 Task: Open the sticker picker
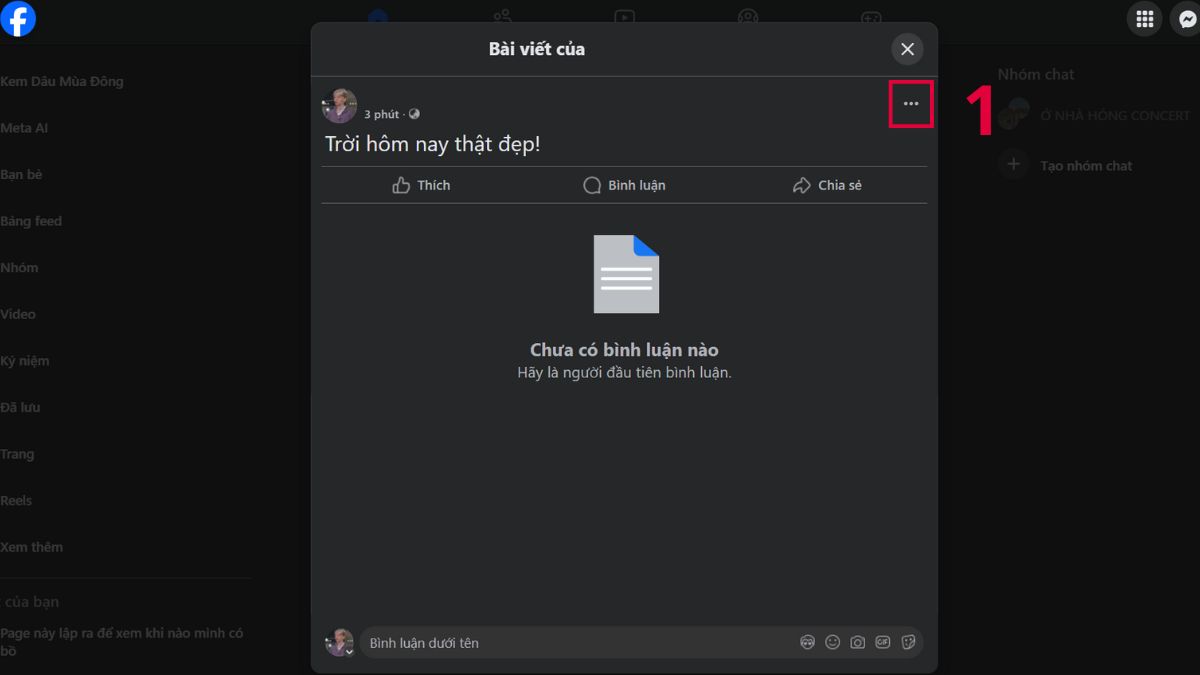point(908,643)
